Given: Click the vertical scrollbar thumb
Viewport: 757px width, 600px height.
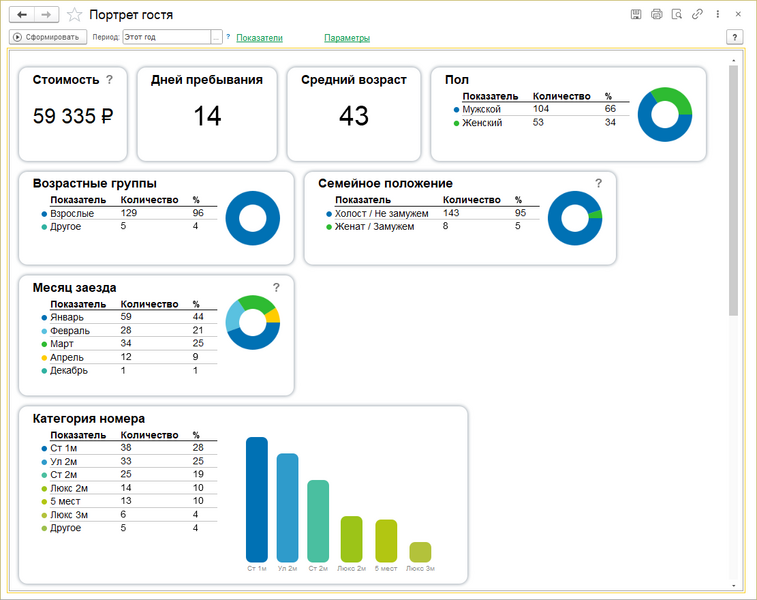Looking at the screenshot, I should click(x=733, y=190).
